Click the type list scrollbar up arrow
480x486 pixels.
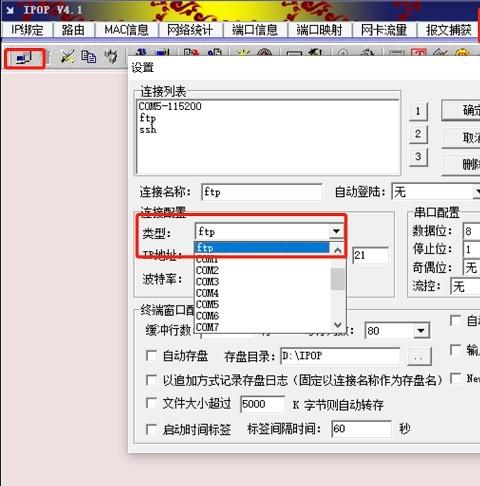[338, 250]
